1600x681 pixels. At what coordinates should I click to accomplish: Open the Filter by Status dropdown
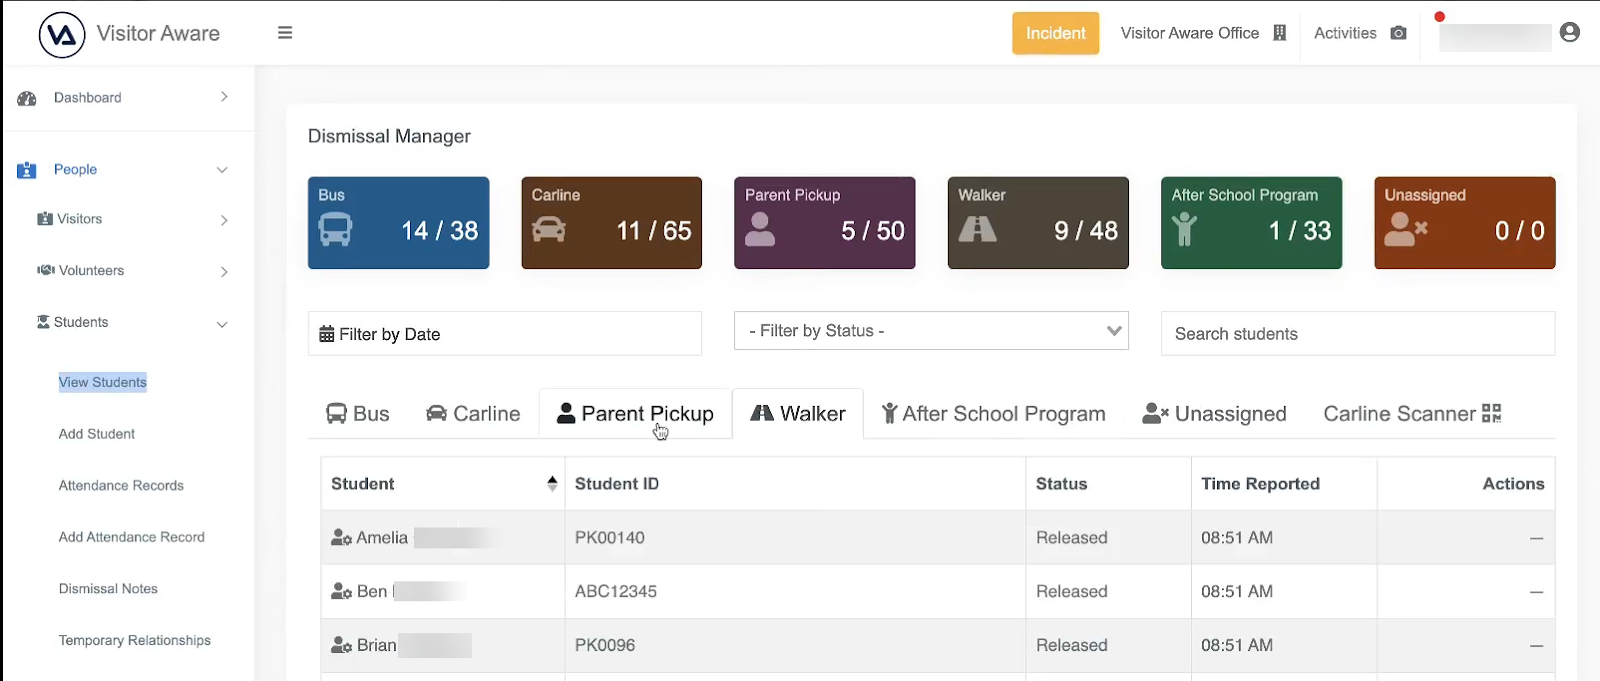click(931, 331)
